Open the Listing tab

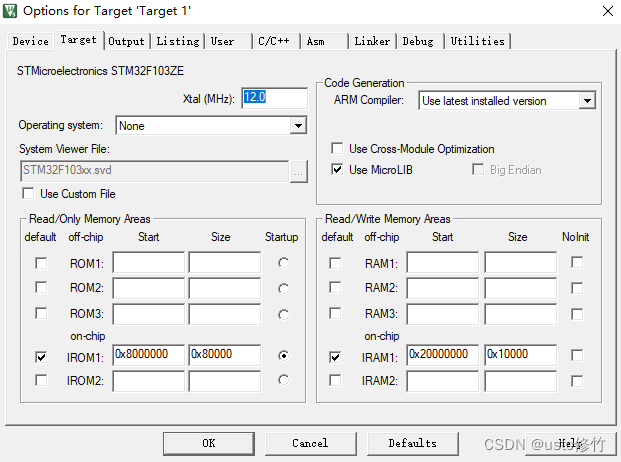coord(177,41)
